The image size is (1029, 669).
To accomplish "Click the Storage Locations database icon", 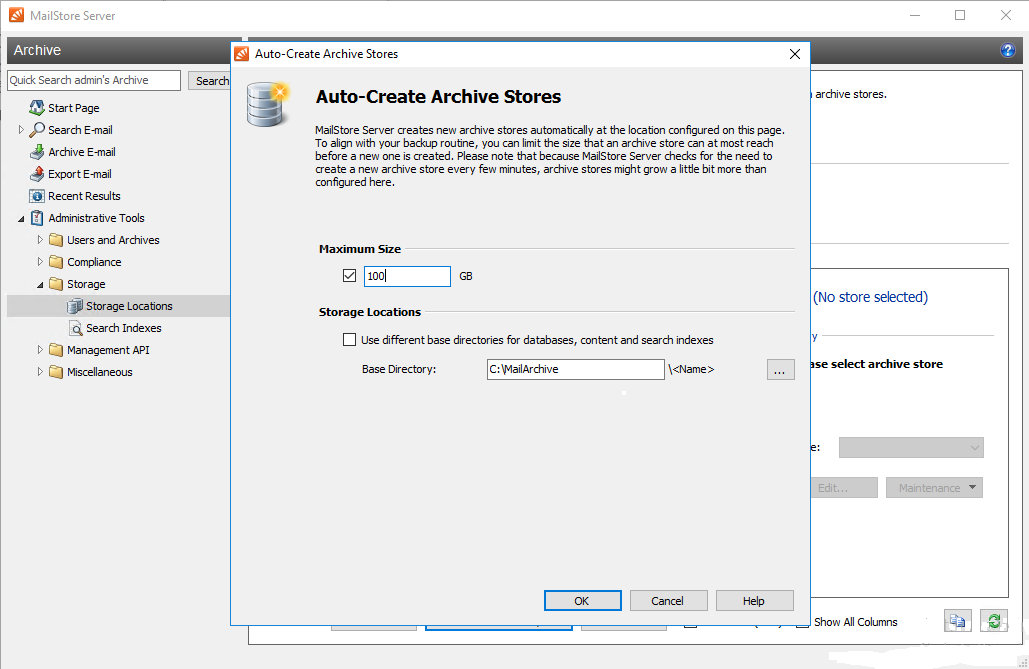I will 75,306.
